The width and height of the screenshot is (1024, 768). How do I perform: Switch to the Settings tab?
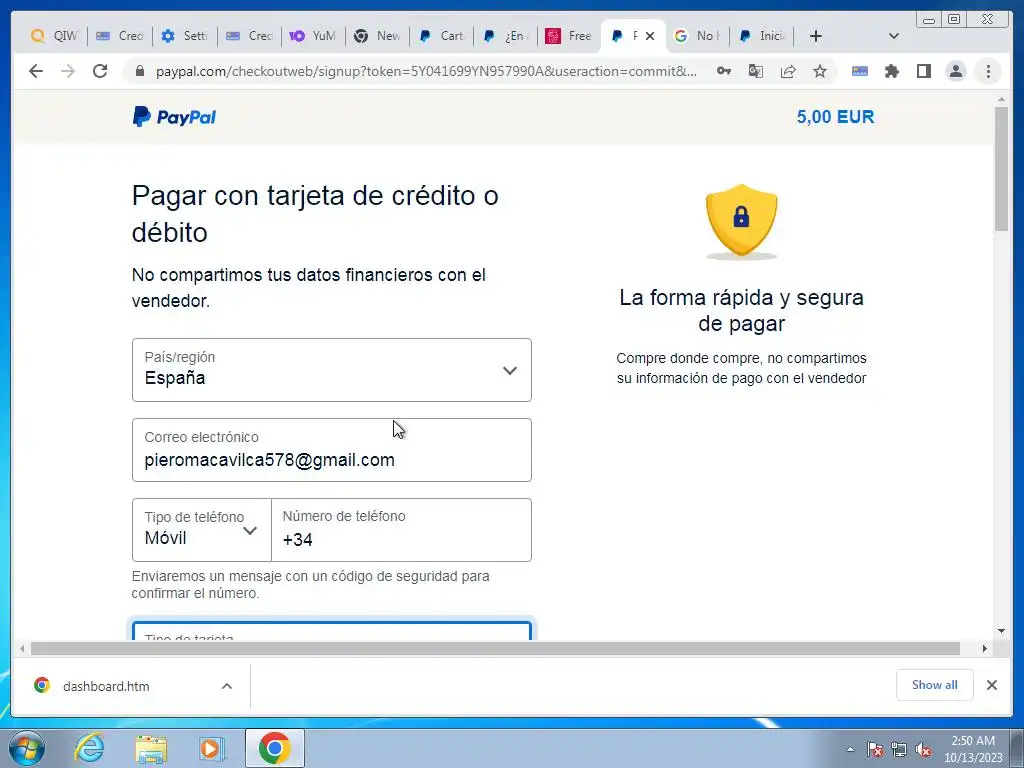pos(185,36)
